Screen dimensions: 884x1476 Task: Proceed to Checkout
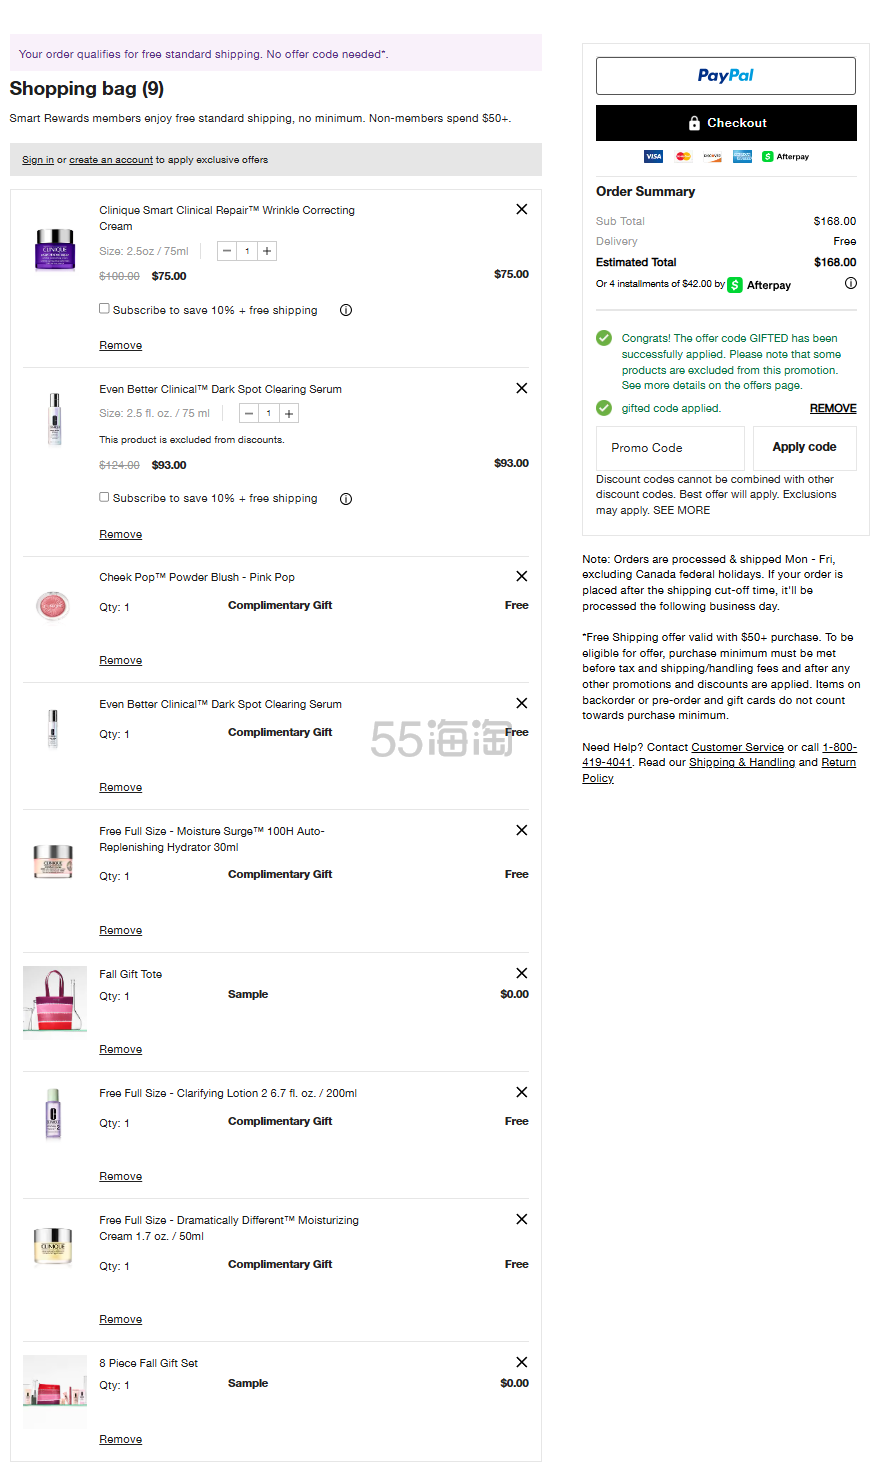coord(726,123)
